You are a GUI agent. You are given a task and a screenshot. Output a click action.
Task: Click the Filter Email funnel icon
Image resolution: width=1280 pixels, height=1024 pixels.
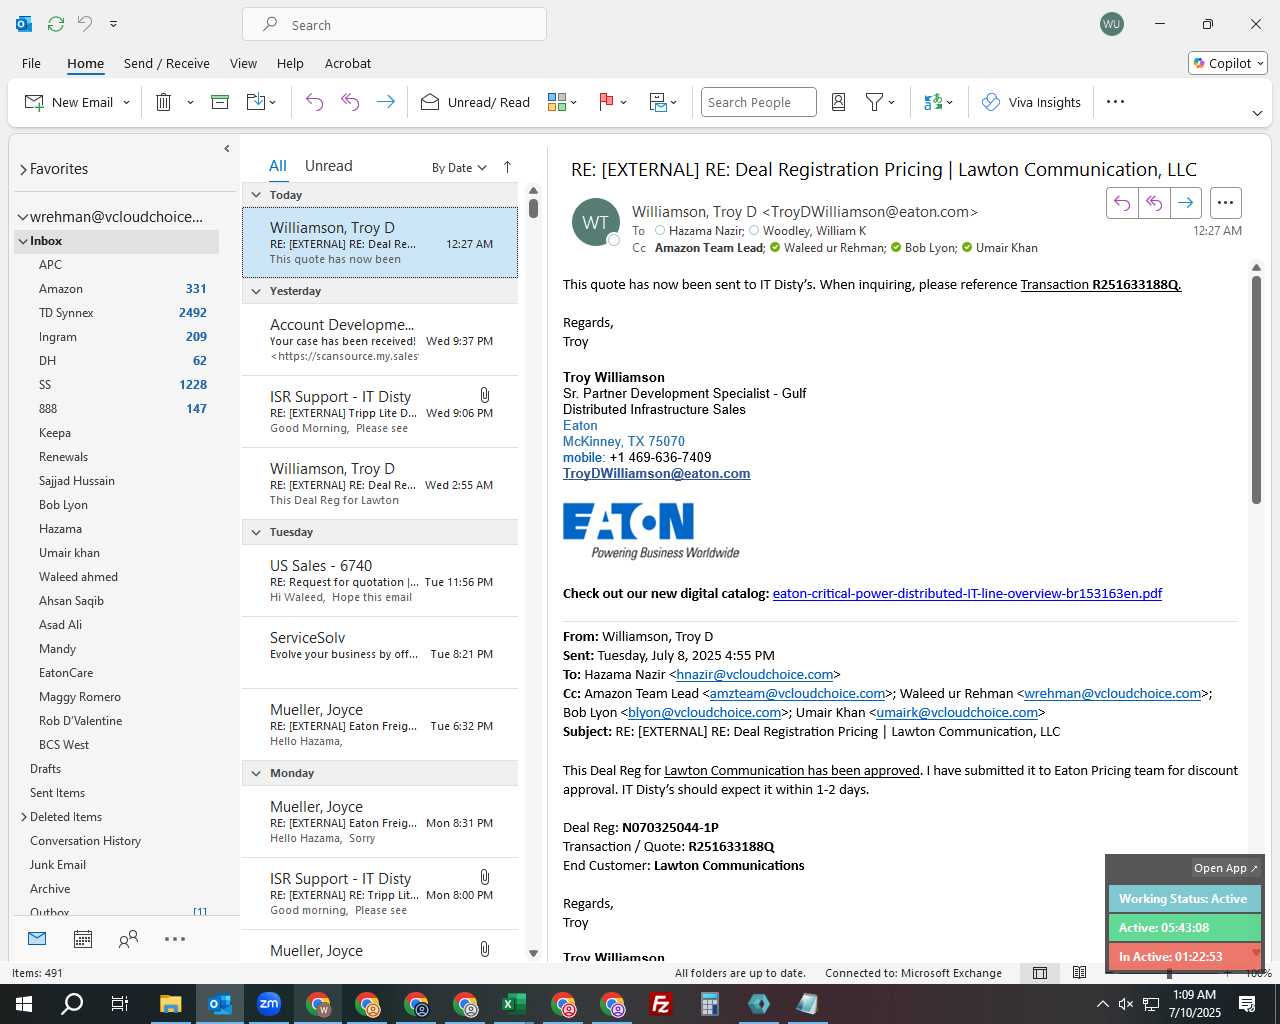tap(874, 102)
